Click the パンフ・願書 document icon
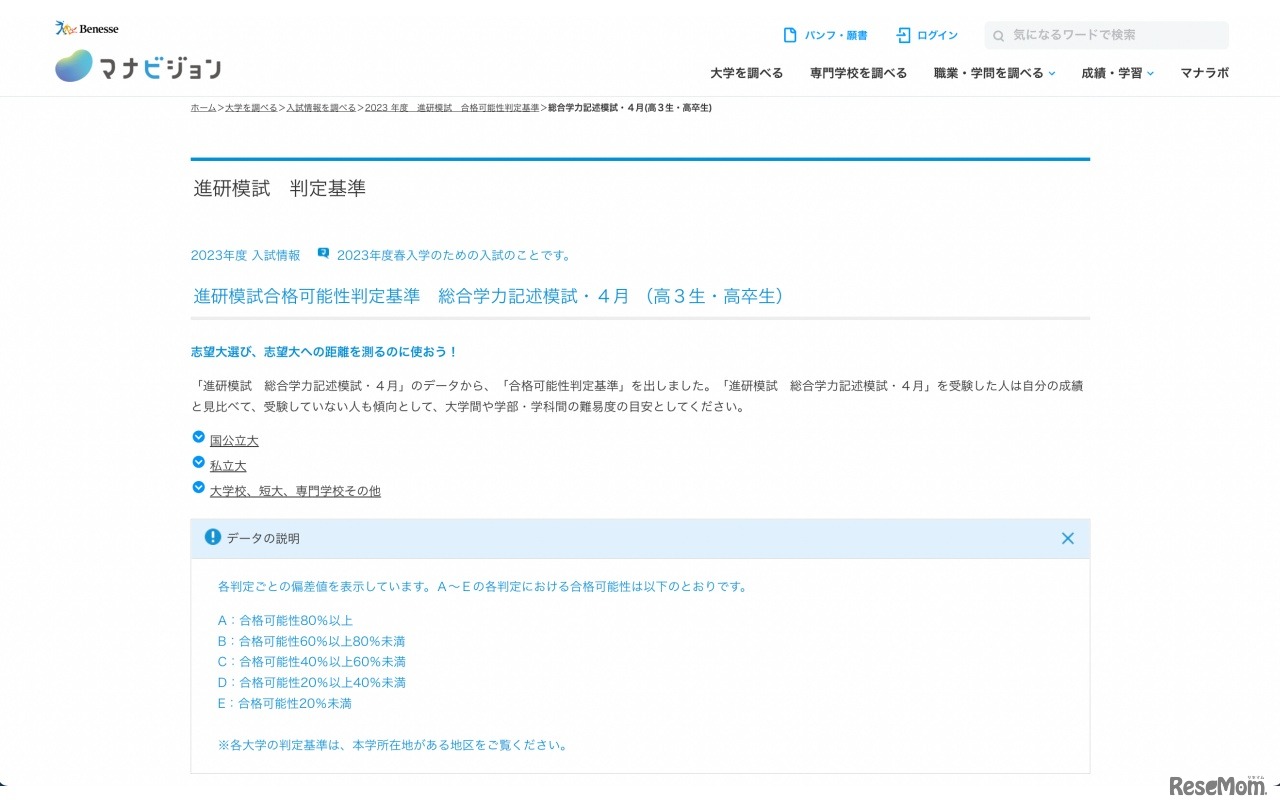The height and width of the screenshot is (809, 1280). [x=789, y=34]
